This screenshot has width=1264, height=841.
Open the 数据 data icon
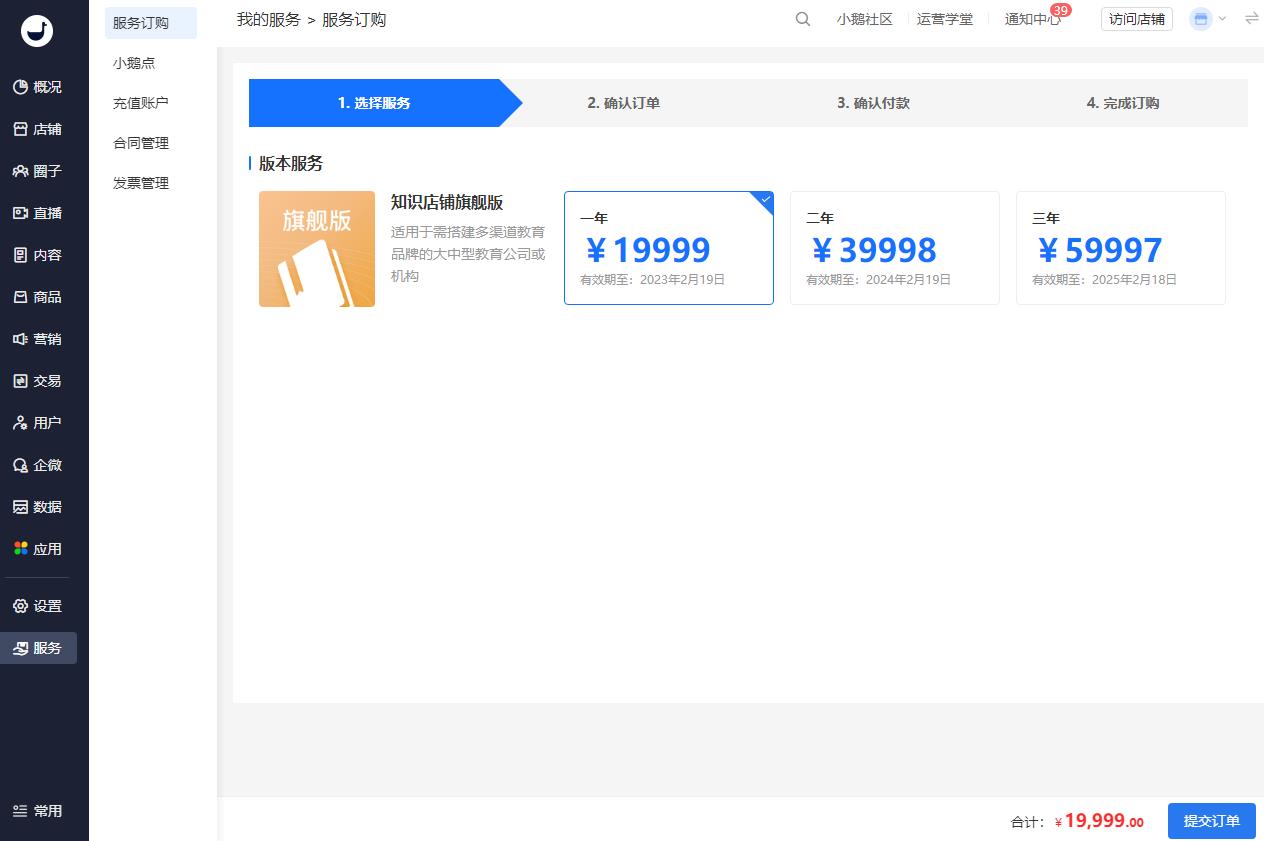pyautogui.click(x=20, y=507)
